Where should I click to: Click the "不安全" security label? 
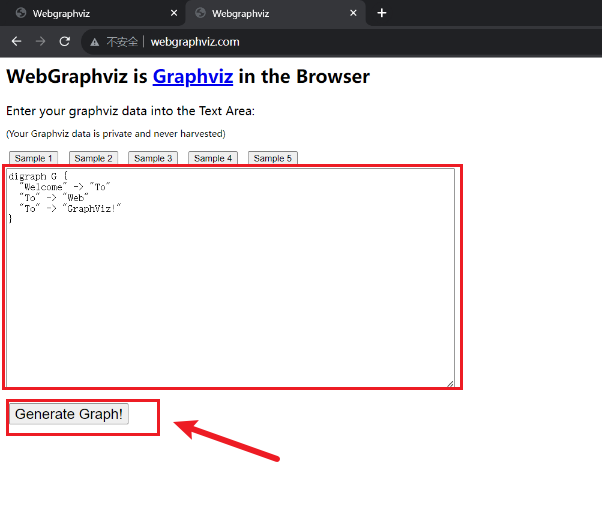tap(122, 42)
